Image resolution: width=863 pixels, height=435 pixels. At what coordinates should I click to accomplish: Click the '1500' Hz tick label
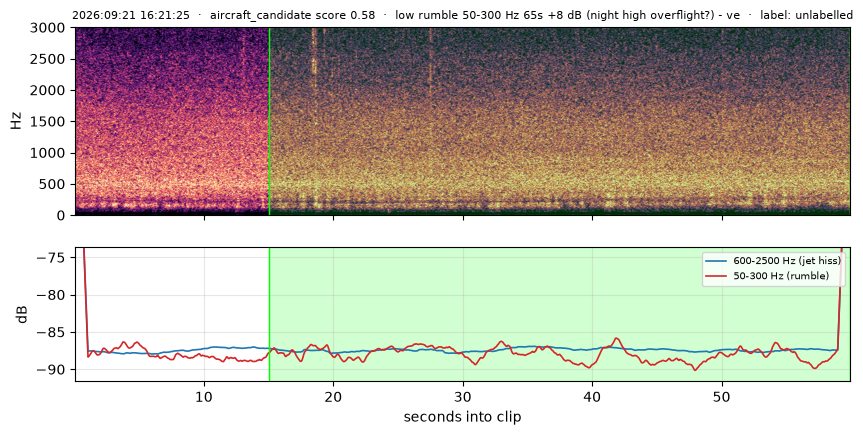pyautogui.click(x=50, y=122)
